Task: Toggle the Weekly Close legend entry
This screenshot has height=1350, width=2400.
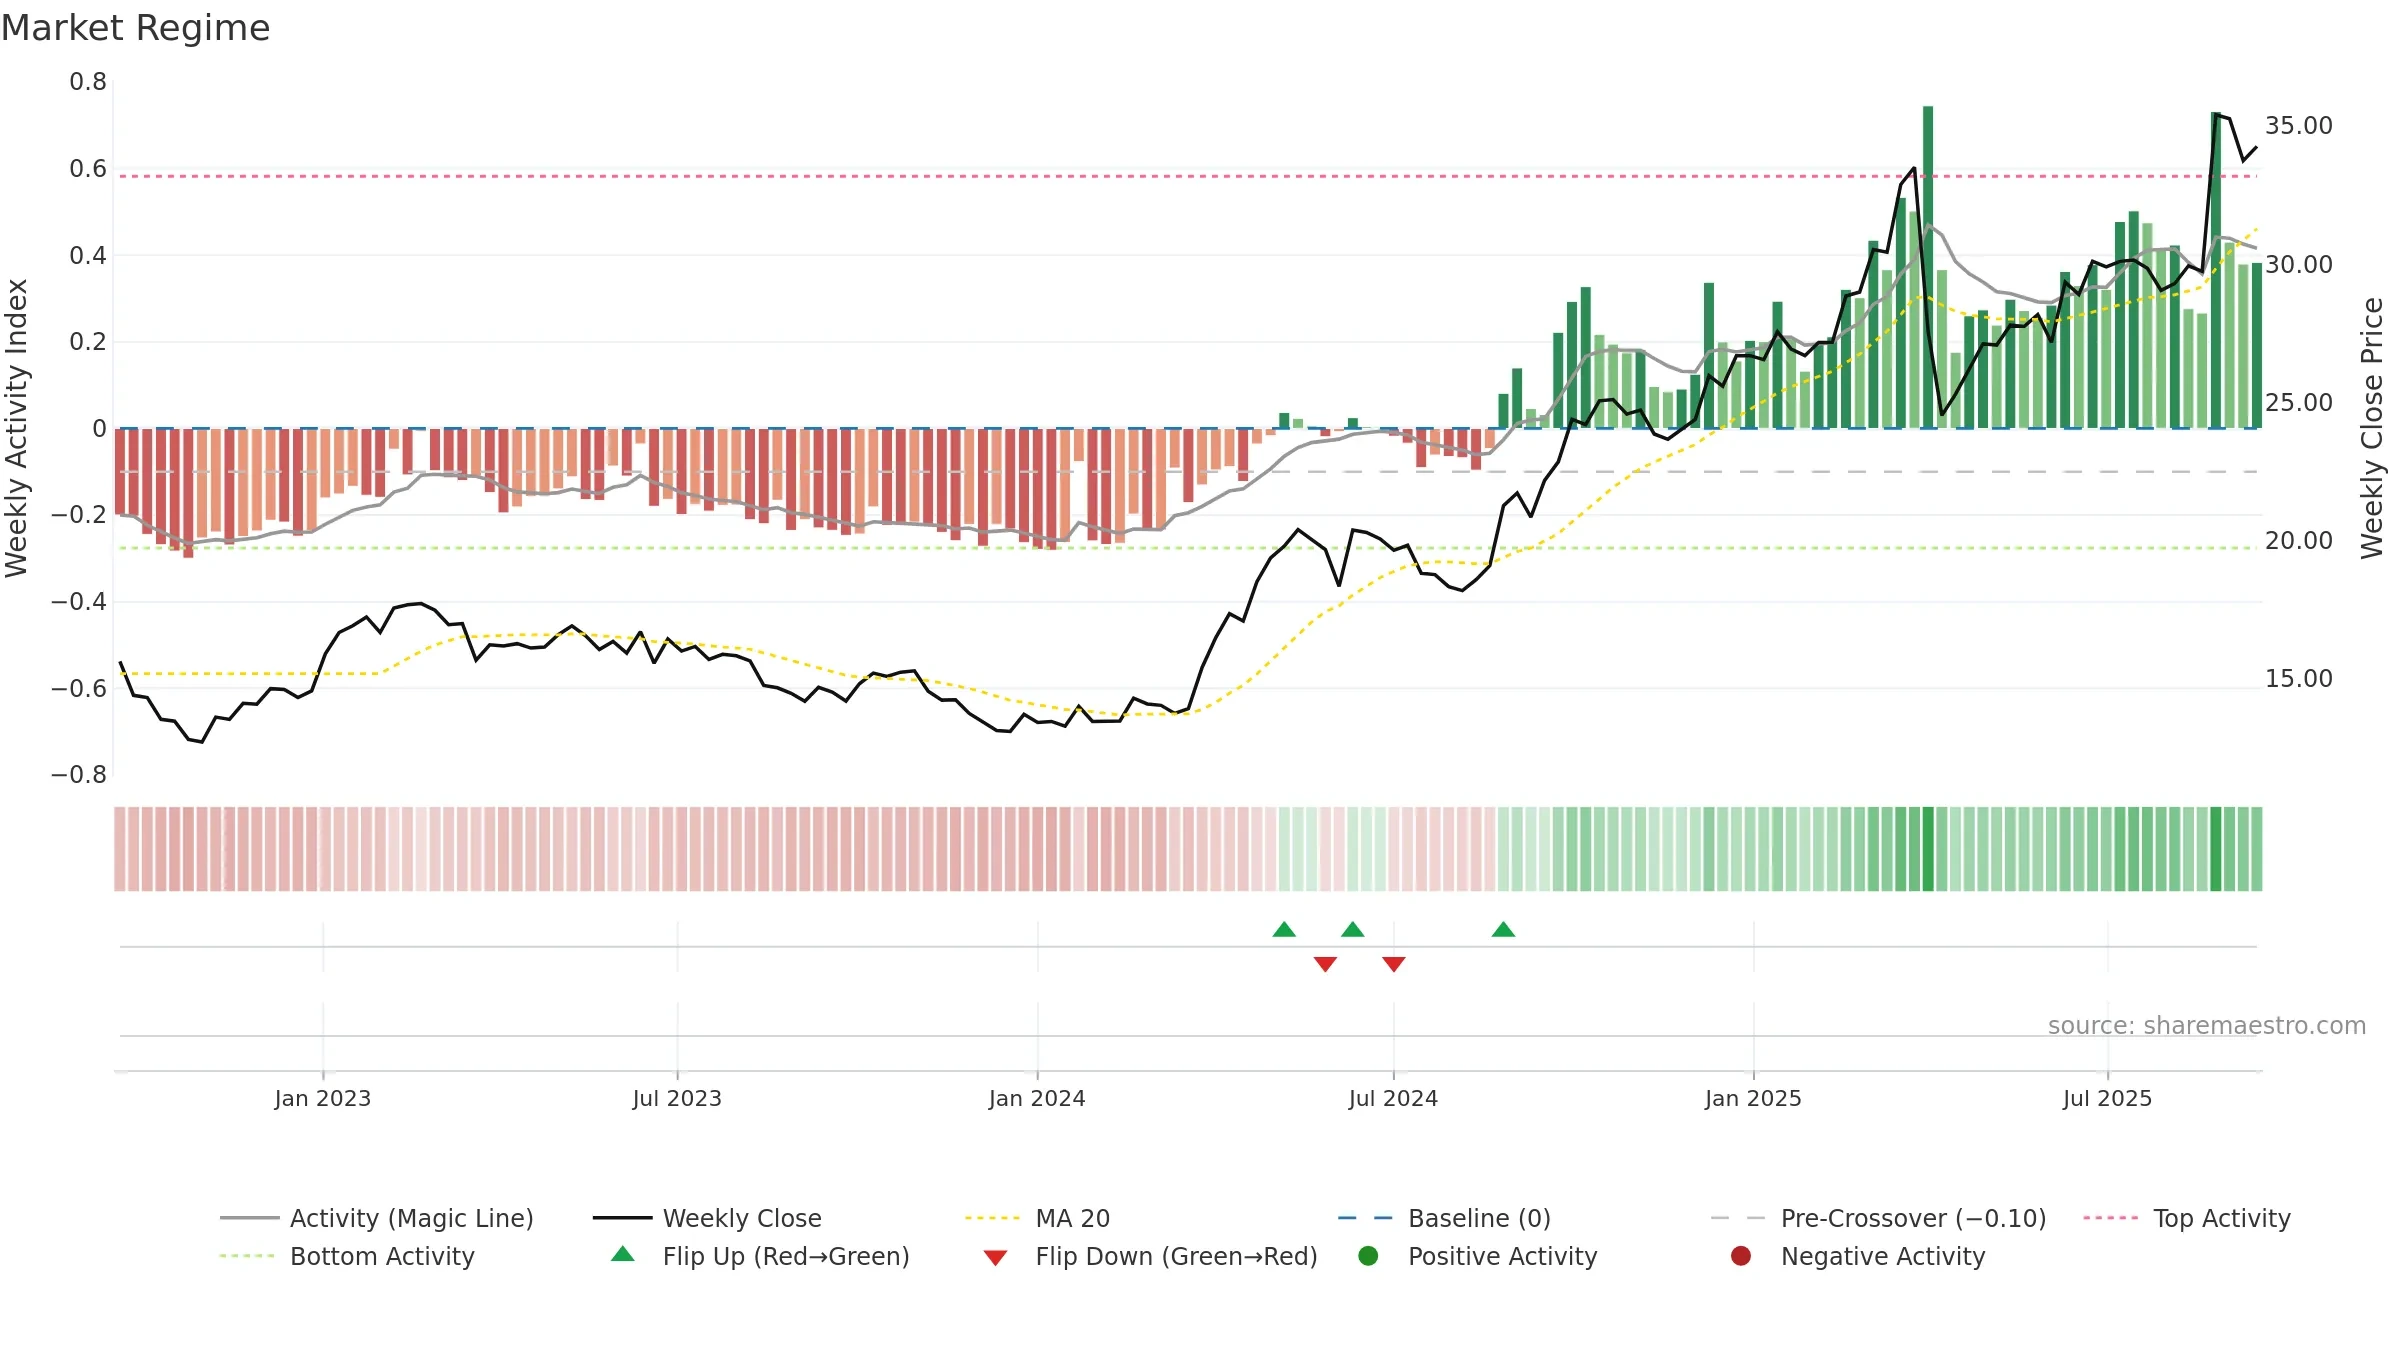Action: point(707,1218)
